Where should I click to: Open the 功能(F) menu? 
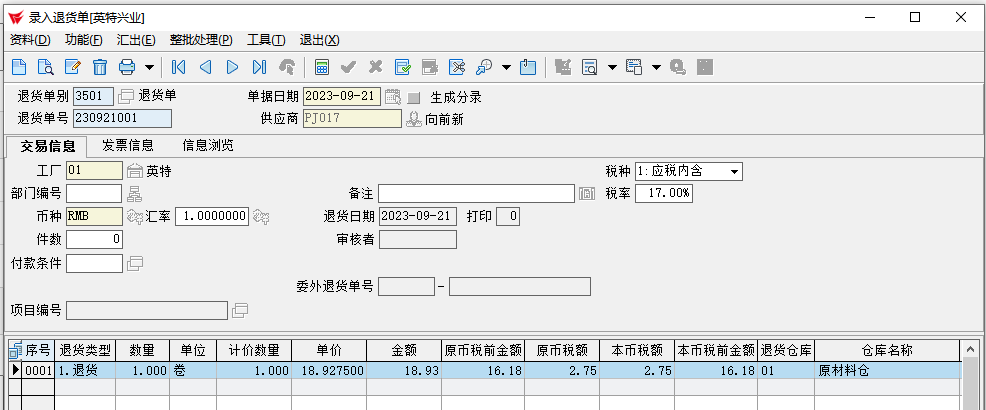coord(83,40)
